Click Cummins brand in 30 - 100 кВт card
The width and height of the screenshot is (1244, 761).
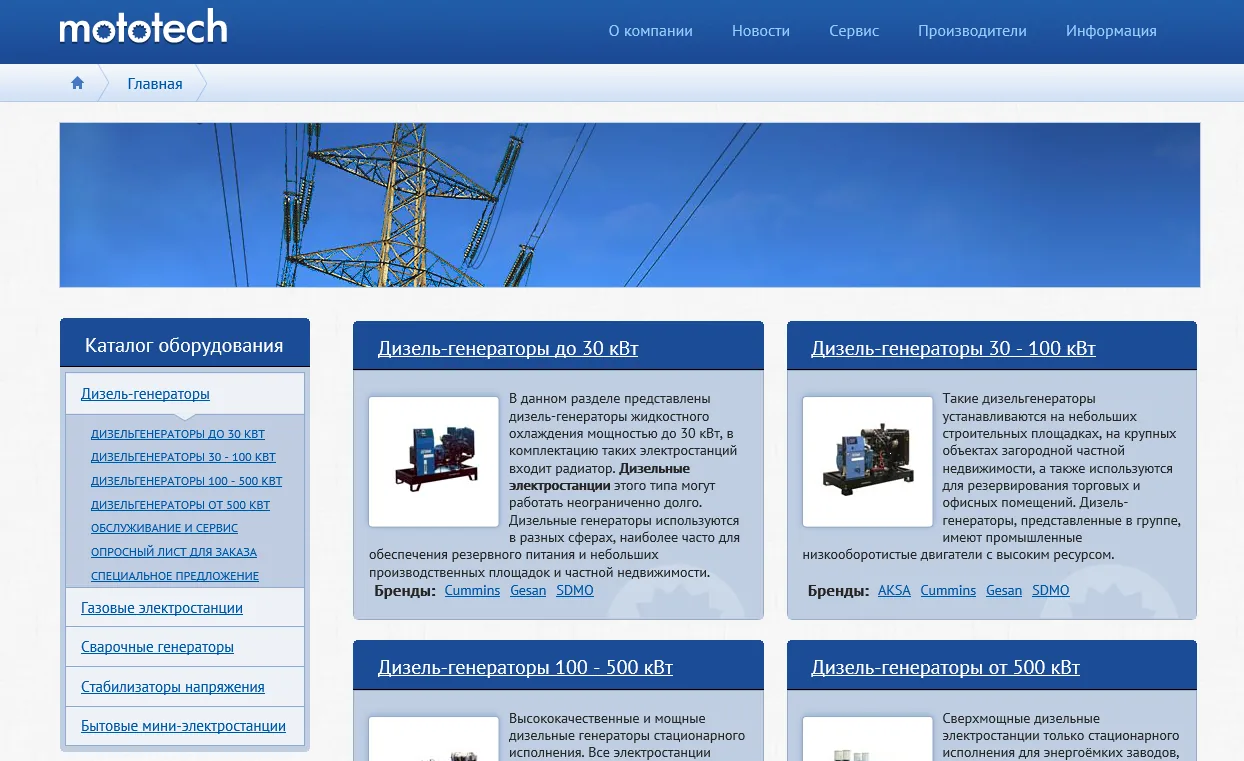(x=948, y=591)
